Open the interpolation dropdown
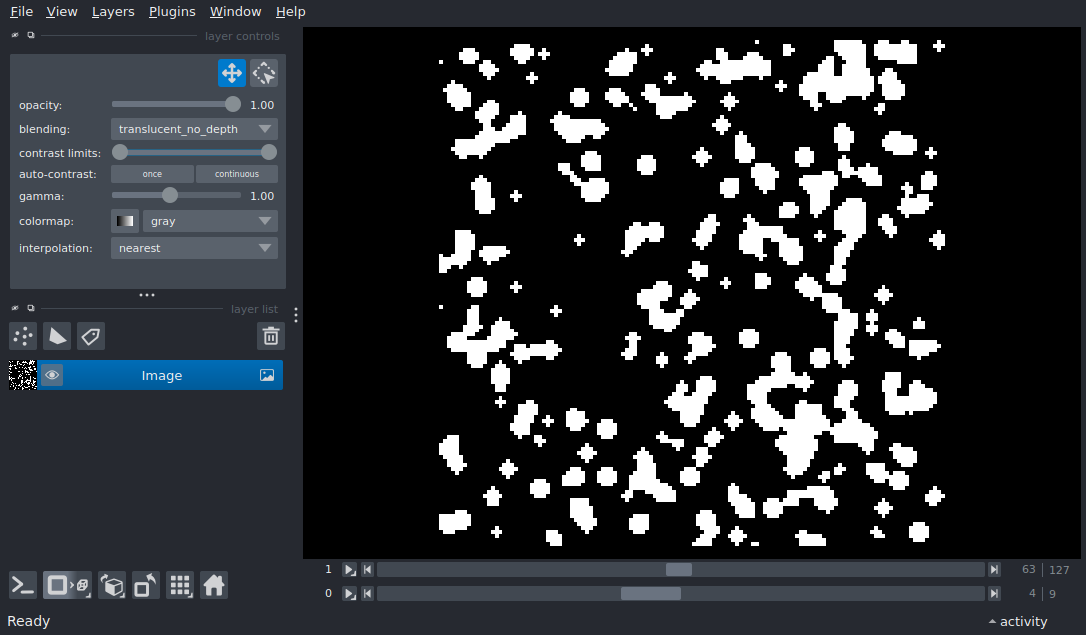 [x=194, y=248]
